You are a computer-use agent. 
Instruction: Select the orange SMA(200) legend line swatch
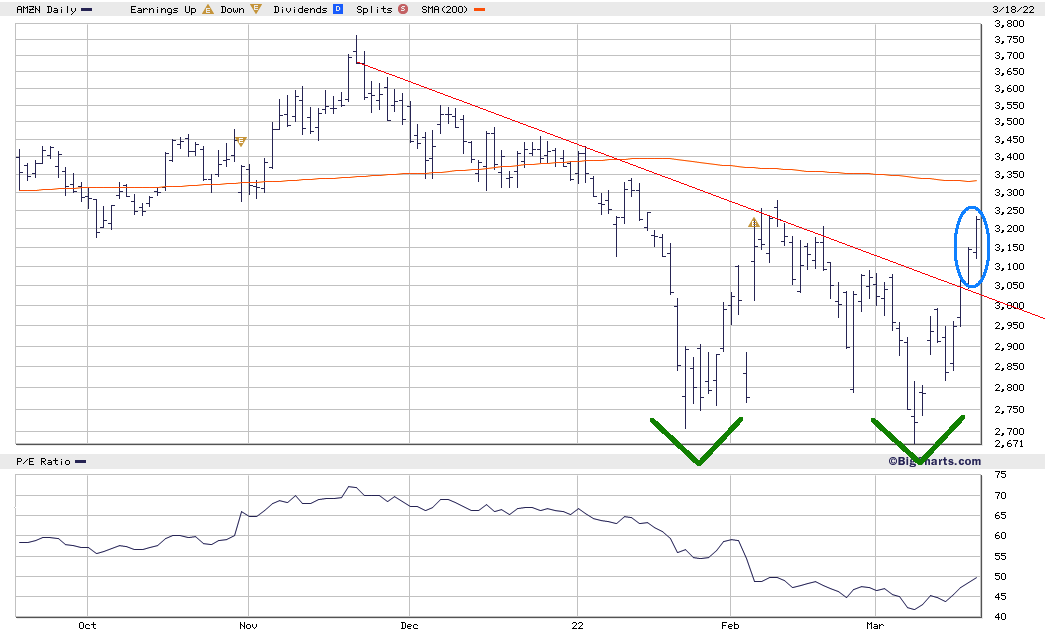479,9
